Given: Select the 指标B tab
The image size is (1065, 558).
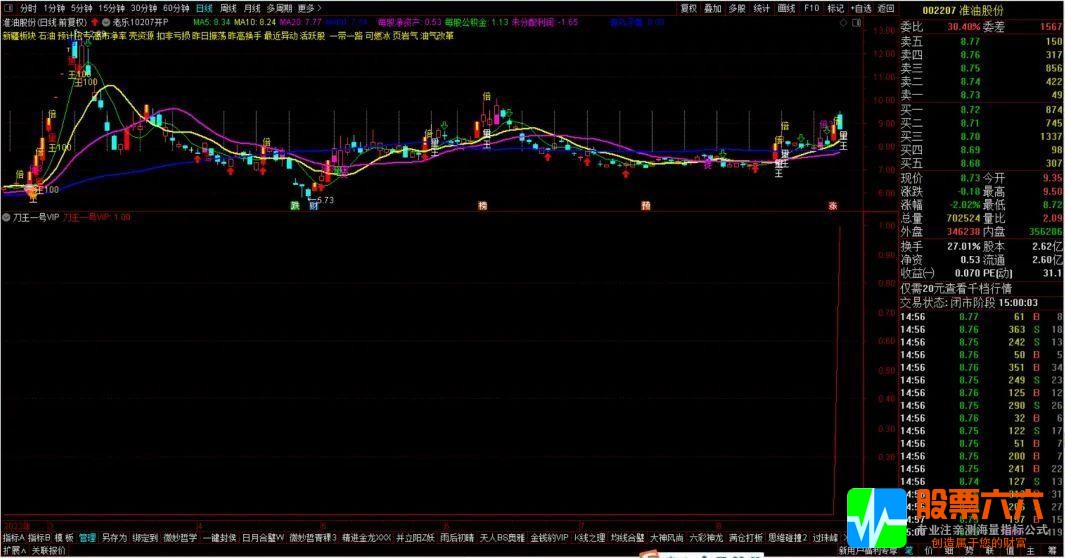Looking at the screenshot, I should pos(39,538).
